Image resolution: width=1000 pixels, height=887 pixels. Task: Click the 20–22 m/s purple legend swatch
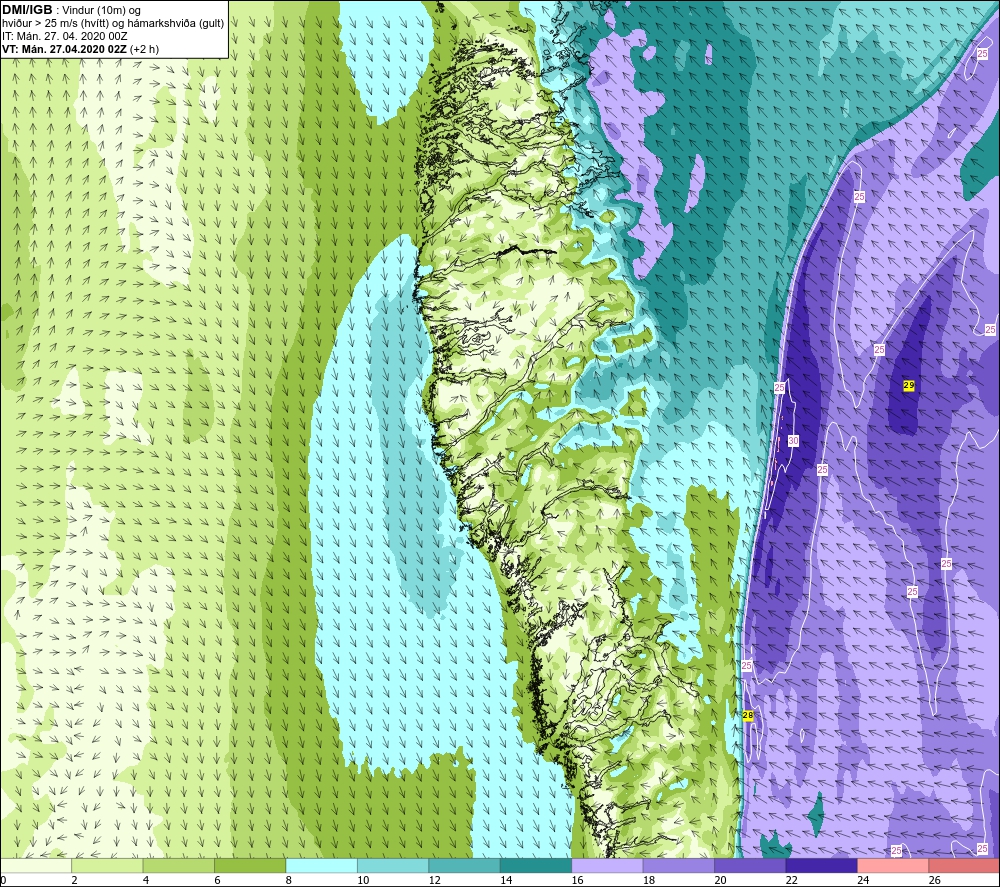pos(750,865)
